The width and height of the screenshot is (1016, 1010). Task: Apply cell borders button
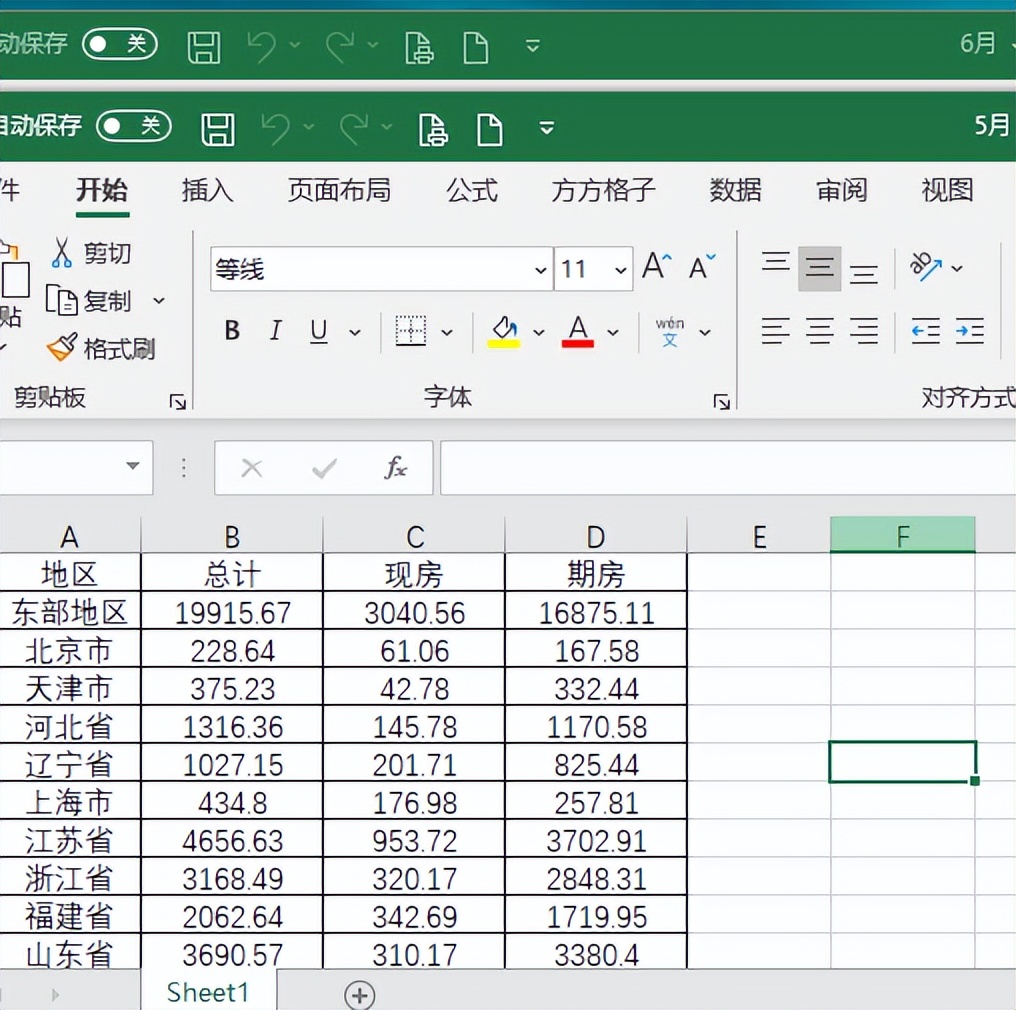click(411, 331)
